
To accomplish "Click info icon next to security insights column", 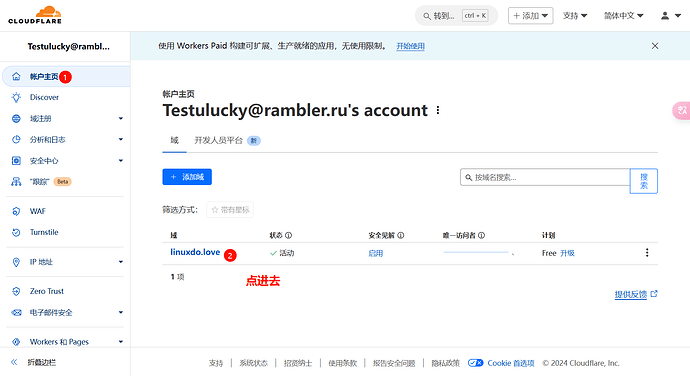I will (400, 236).
